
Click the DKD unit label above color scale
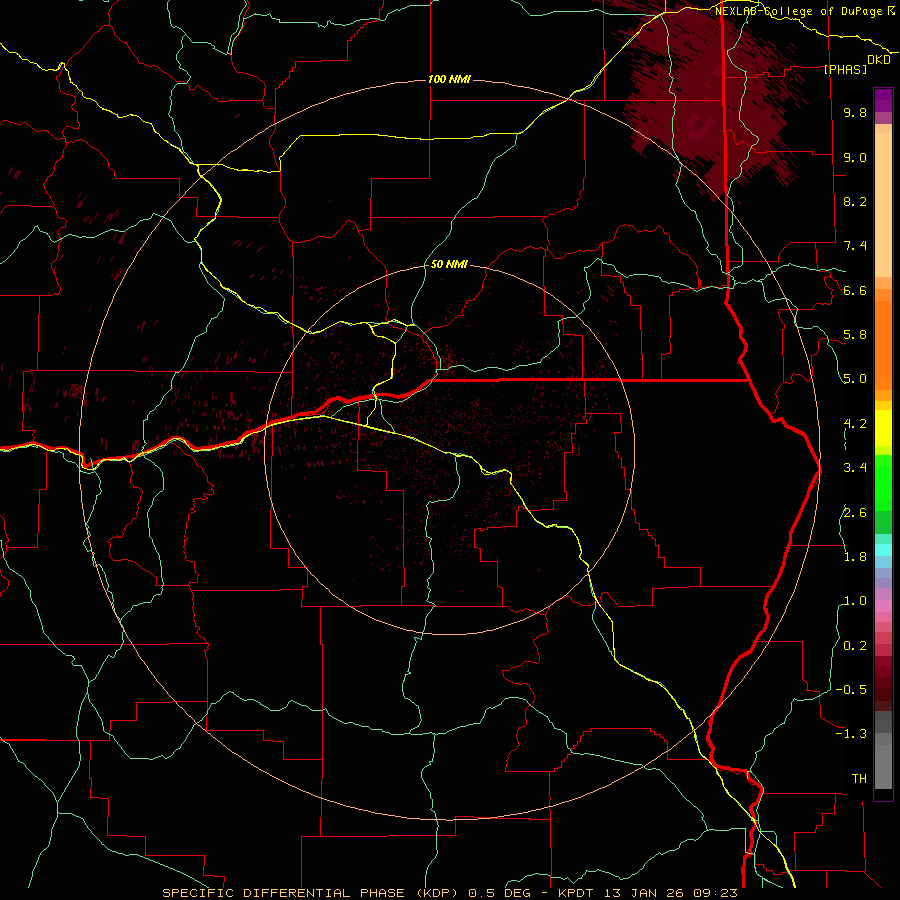879,59
